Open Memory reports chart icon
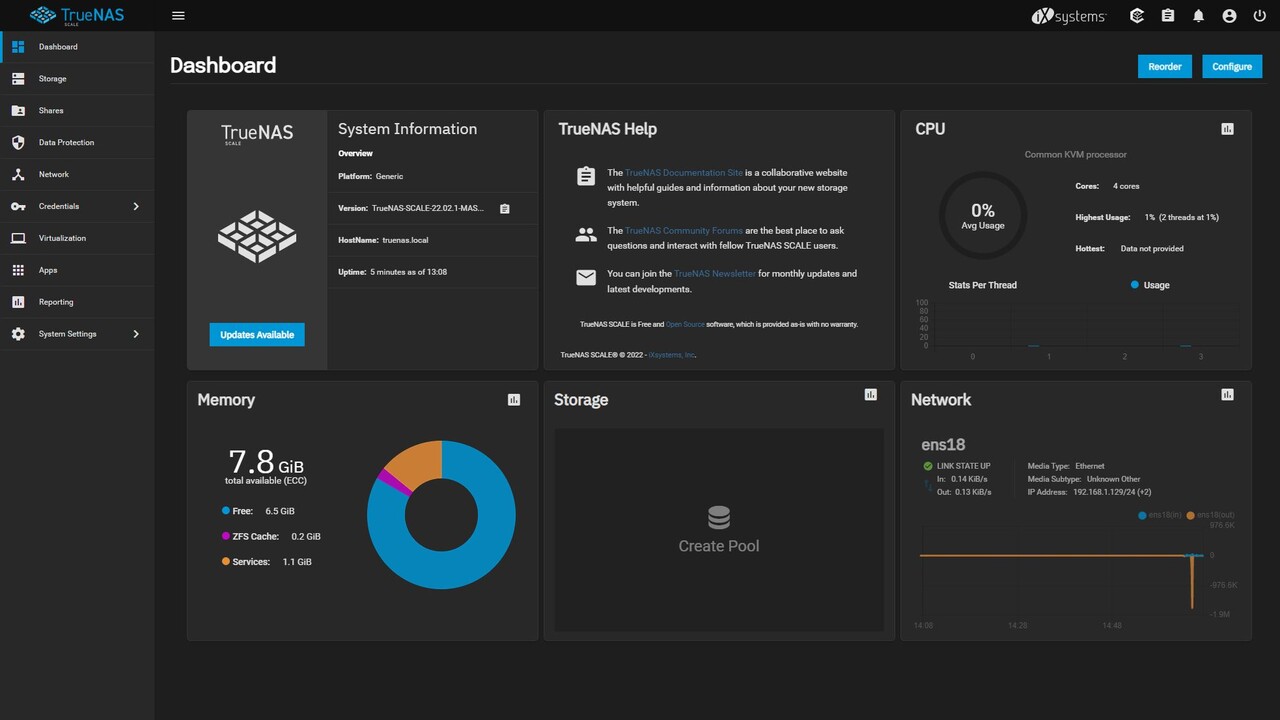Image resolution: width=1280 pixels, height=720 pixels. (x=514, y=400)
